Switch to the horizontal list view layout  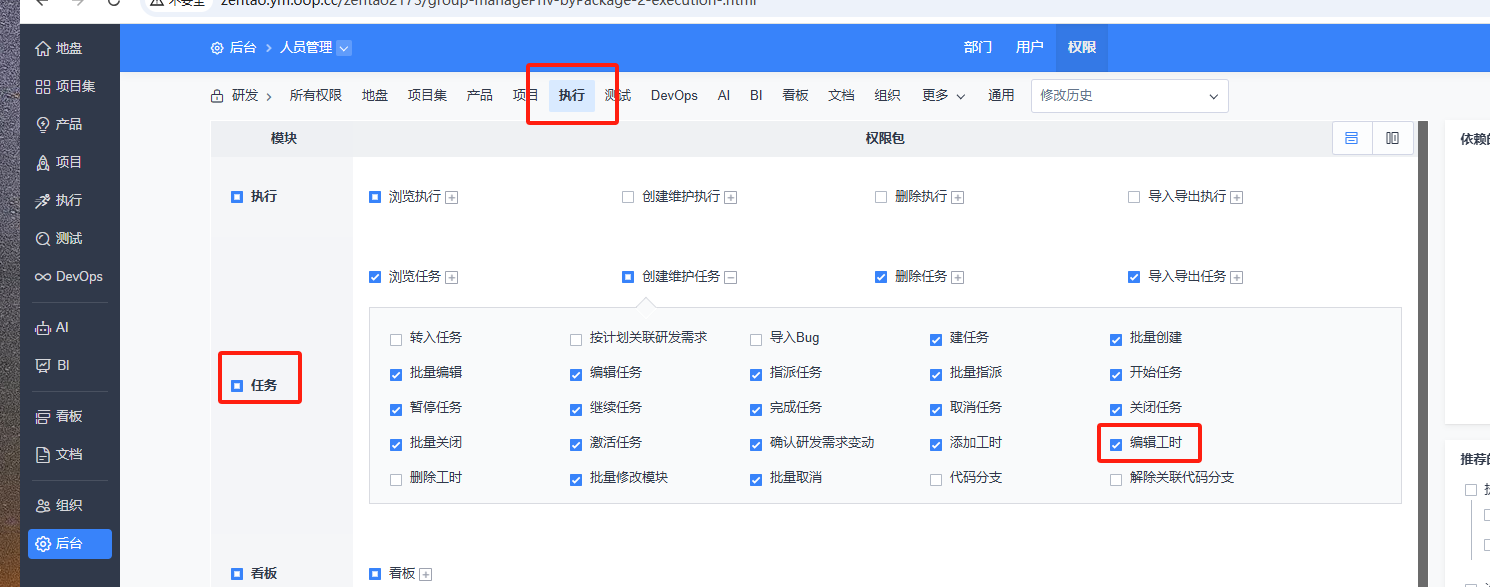click(x=1352, y=138)
